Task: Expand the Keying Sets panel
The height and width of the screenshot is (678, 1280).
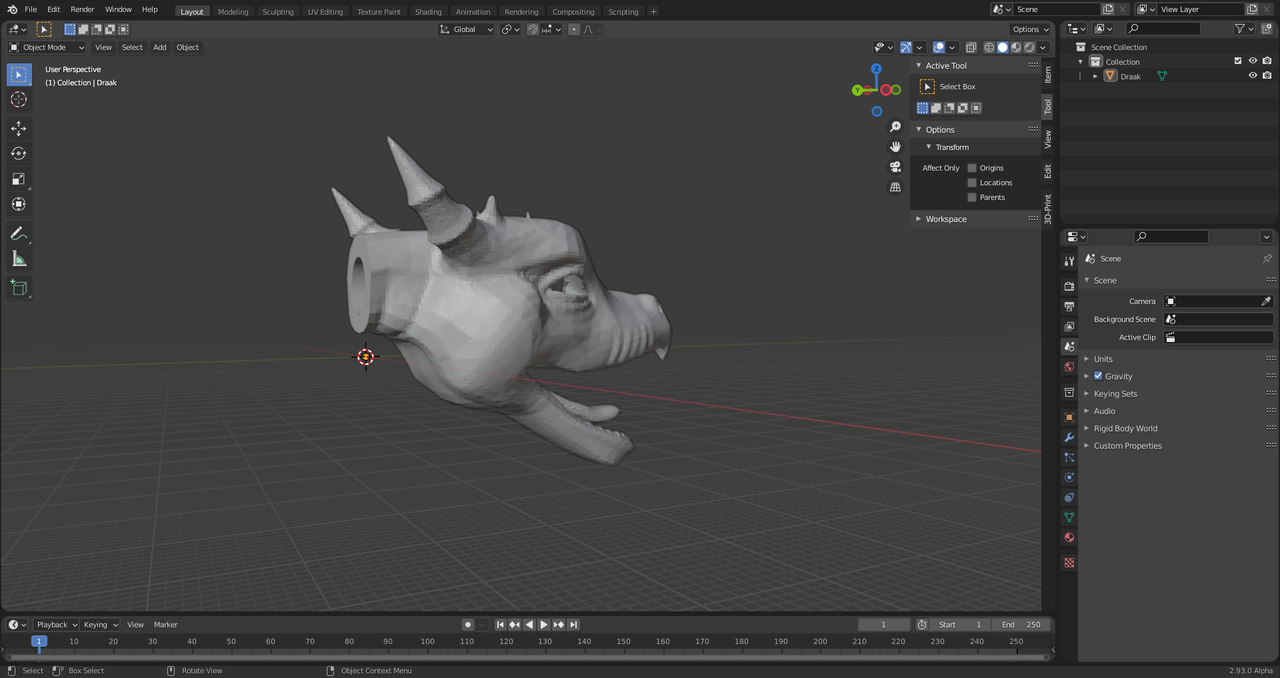Action: point(1115,394)
